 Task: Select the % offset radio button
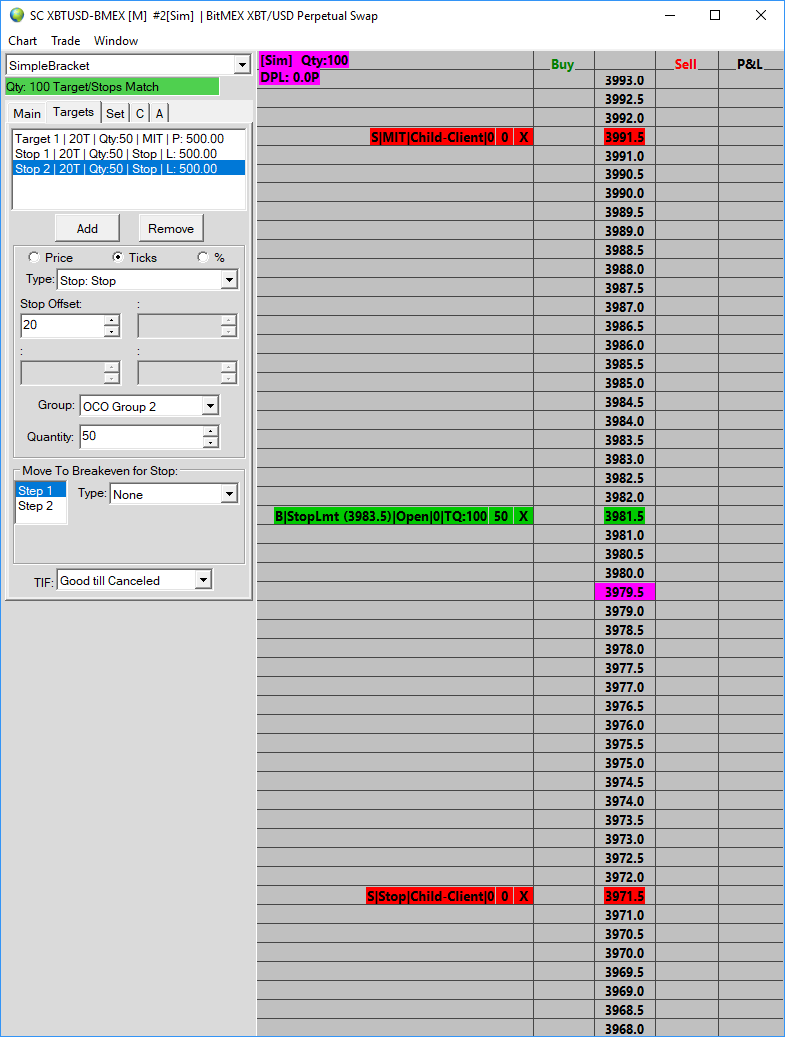(203, 257)
